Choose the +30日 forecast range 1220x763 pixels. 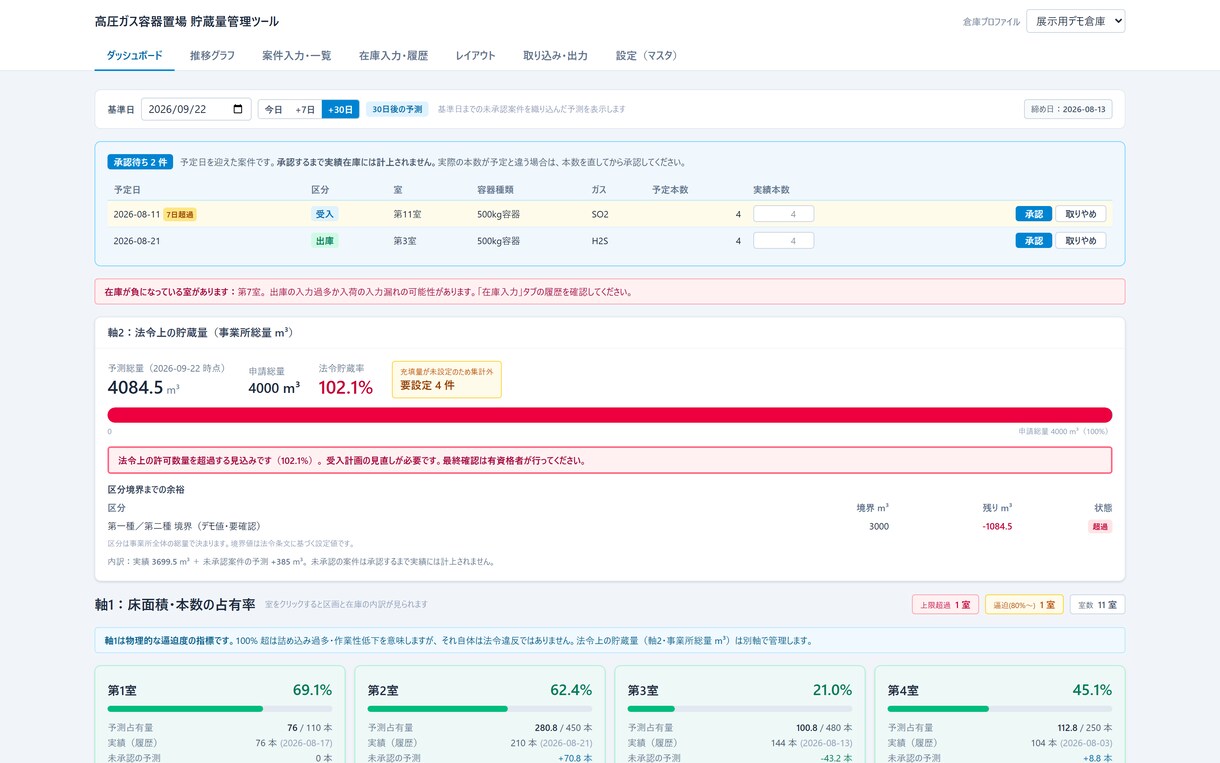point(340,109)
